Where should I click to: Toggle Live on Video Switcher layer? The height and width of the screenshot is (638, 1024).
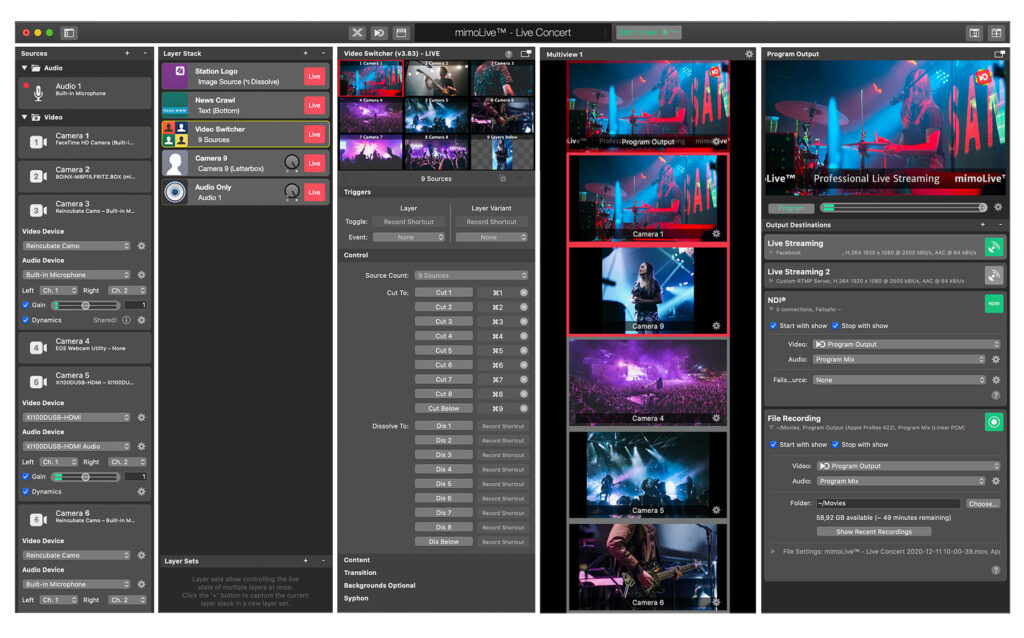point(314,134)
